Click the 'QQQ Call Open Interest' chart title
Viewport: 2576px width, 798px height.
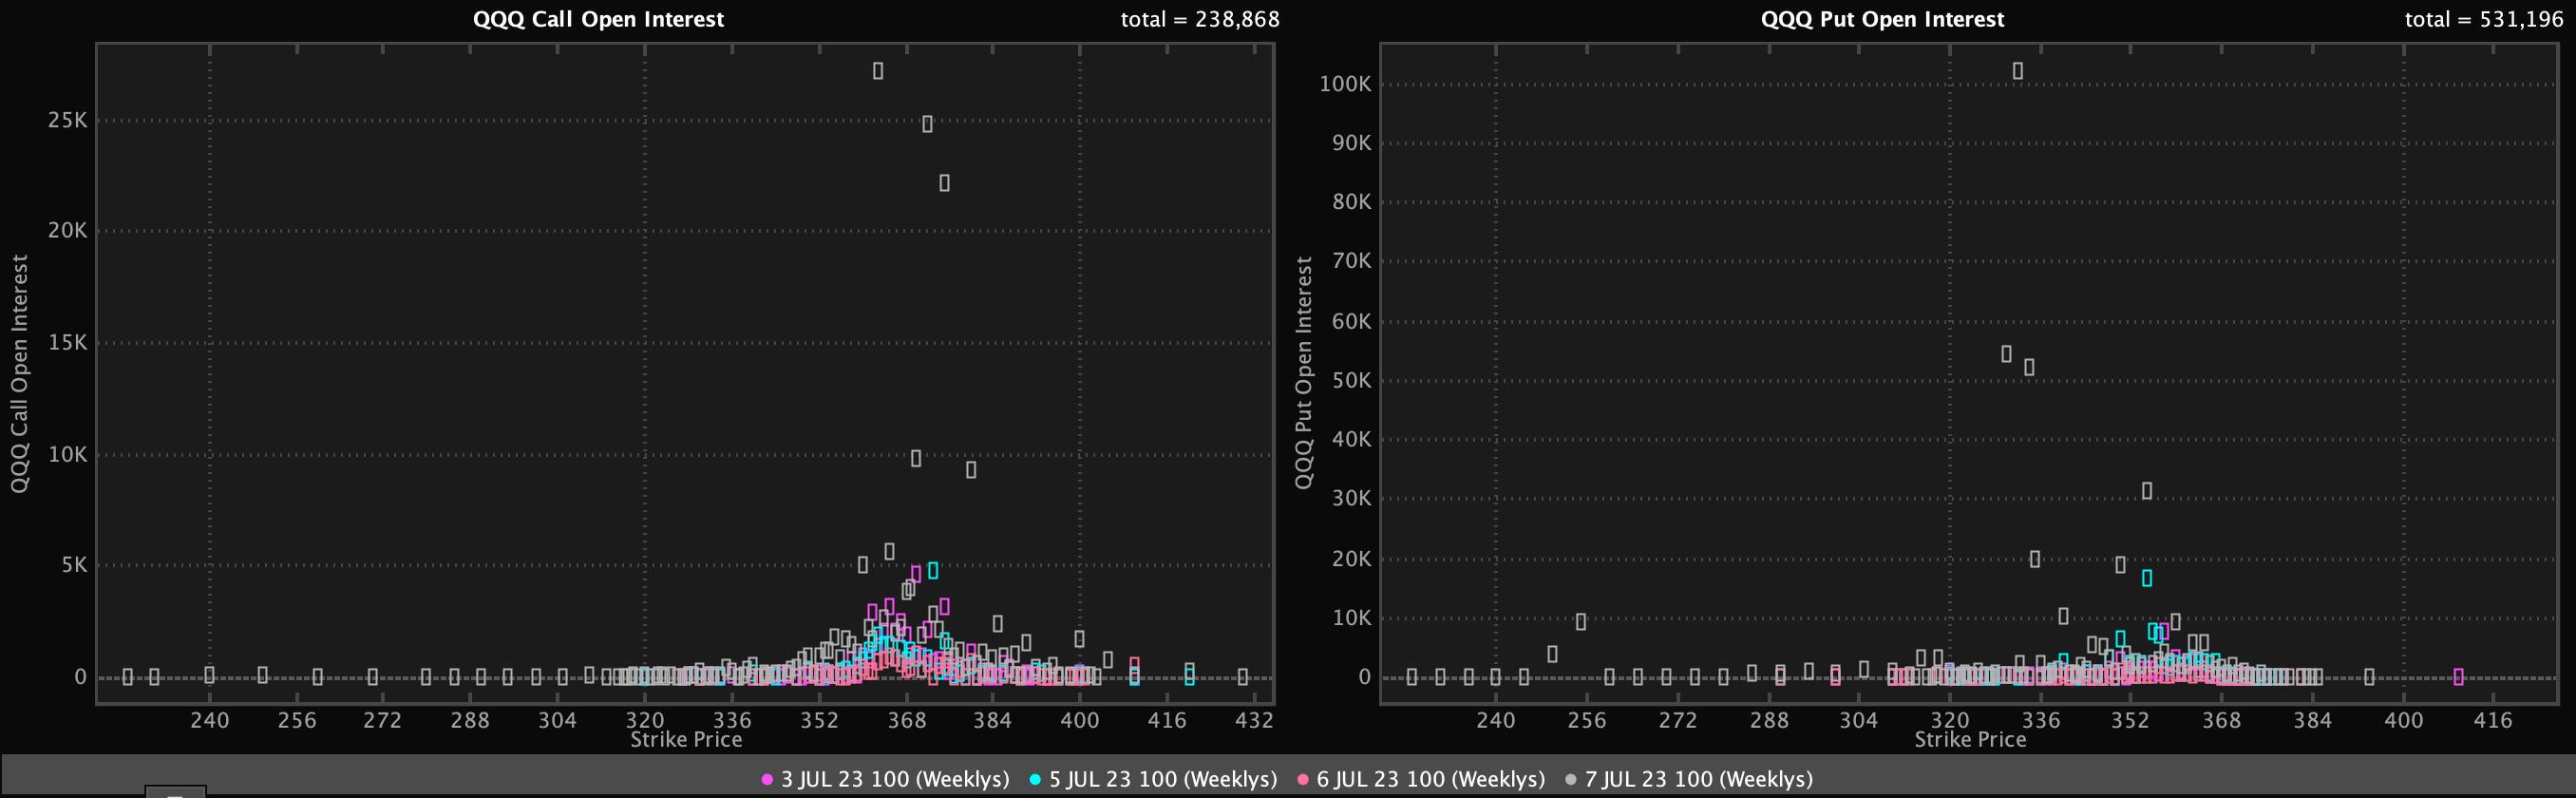pos(598,19)
